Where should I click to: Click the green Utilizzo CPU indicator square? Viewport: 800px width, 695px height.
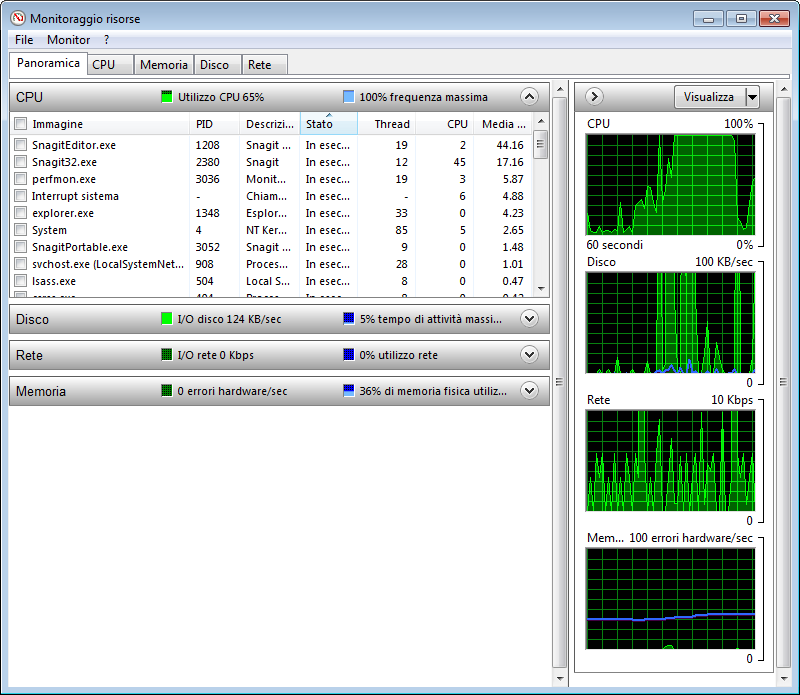(167, 97)
